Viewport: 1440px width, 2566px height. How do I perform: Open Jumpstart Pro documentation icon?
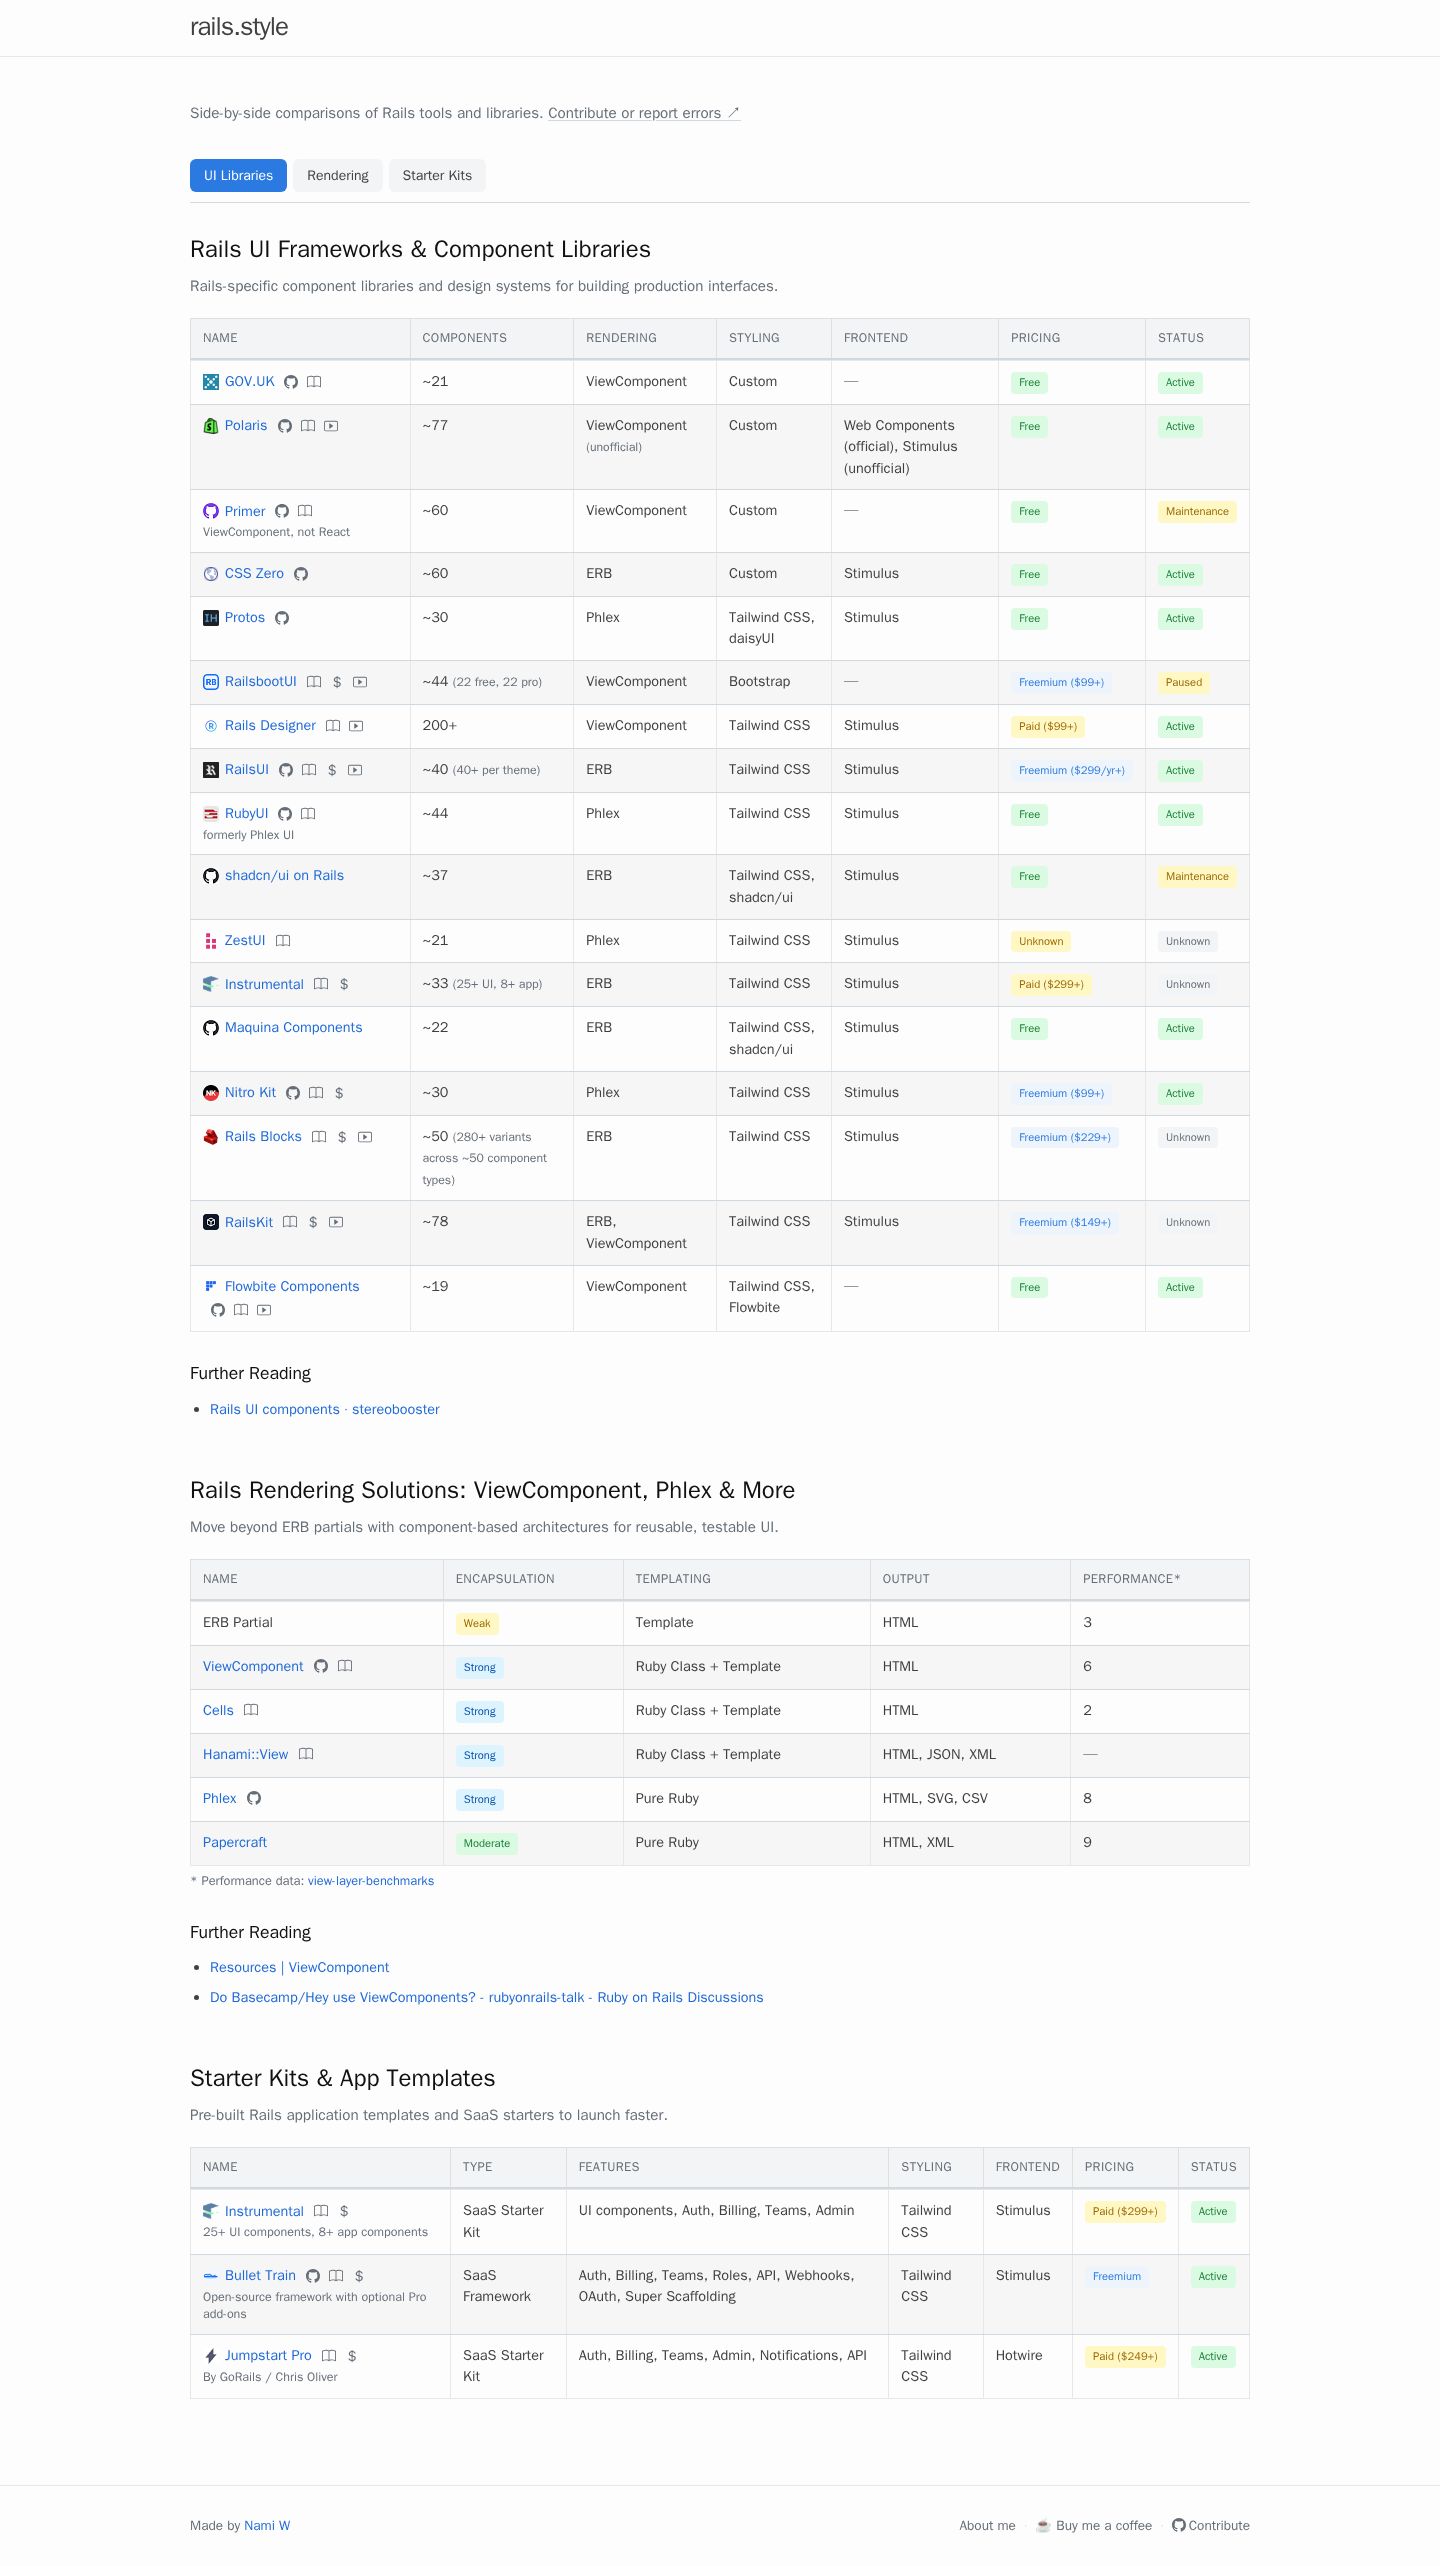[x=329, y=2356]
